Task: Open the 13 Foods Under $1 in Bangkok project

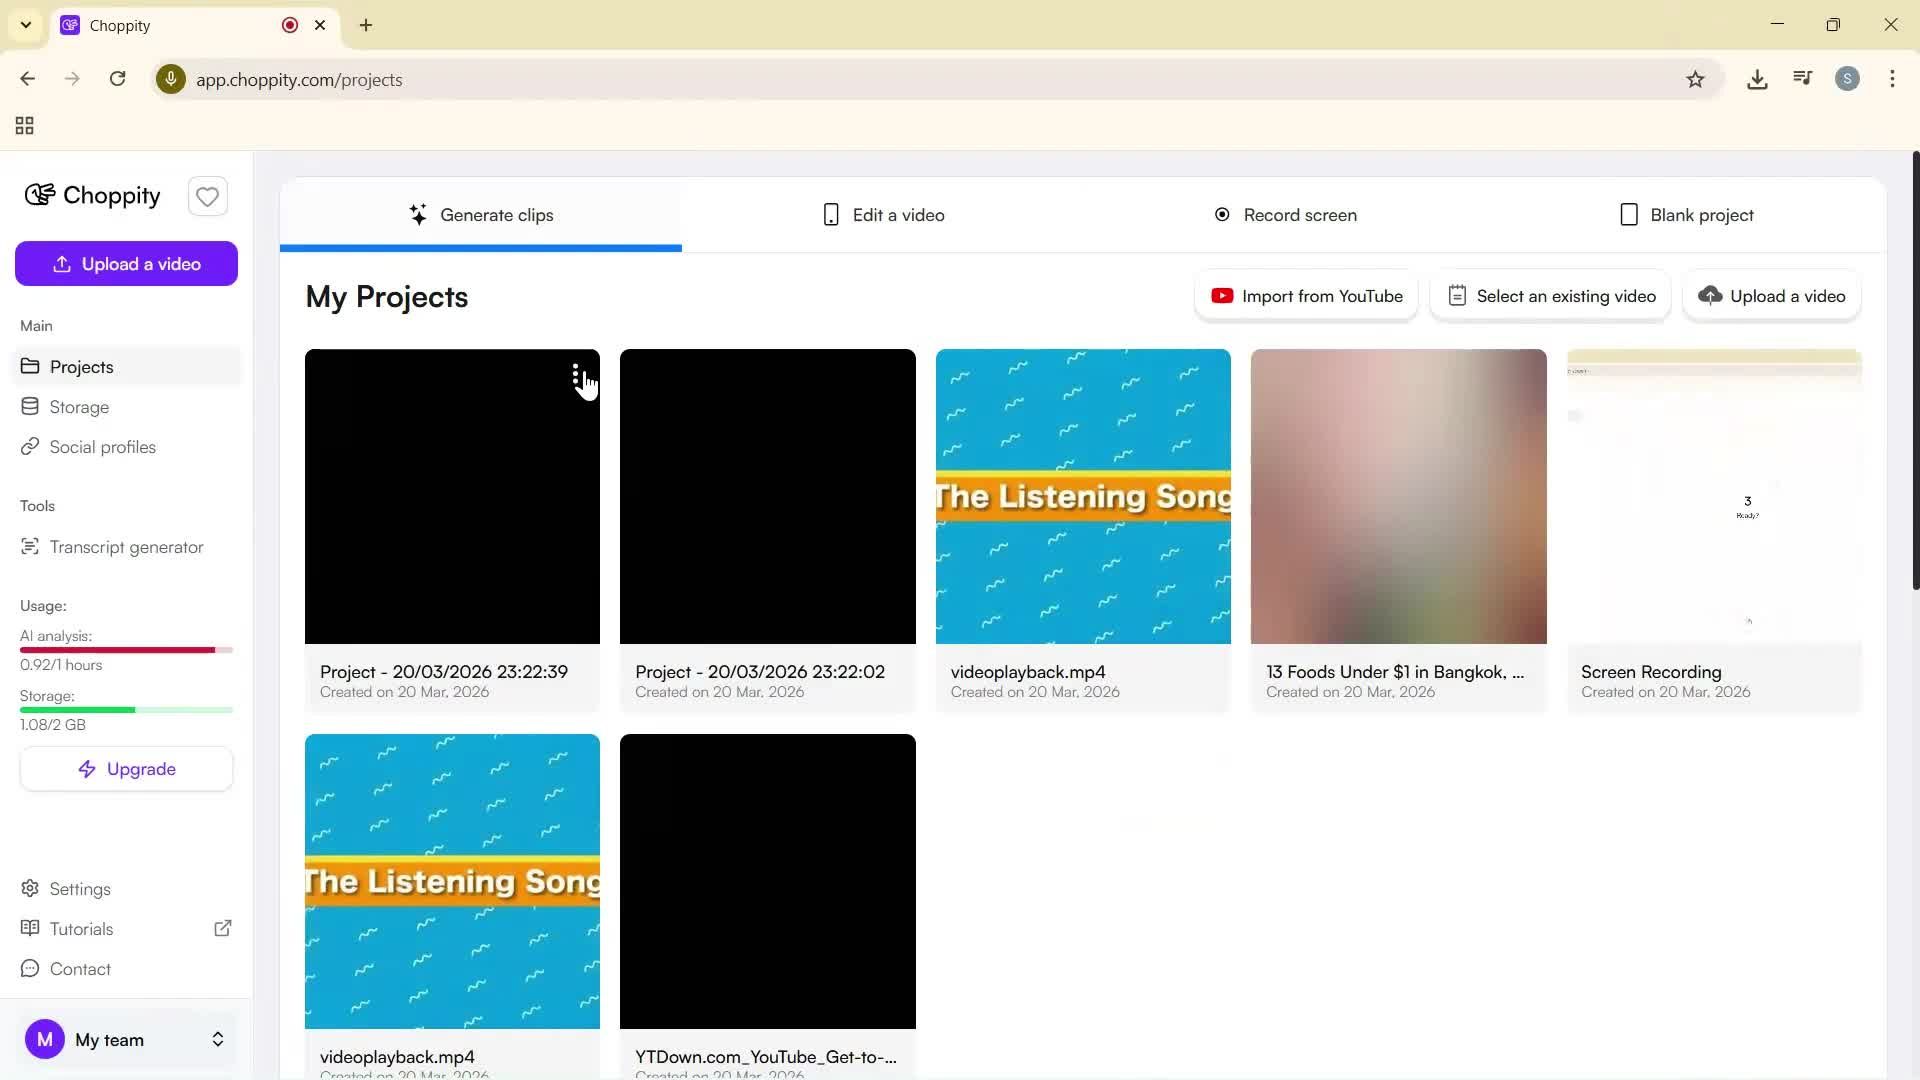Action: [x=1398, y=496]
